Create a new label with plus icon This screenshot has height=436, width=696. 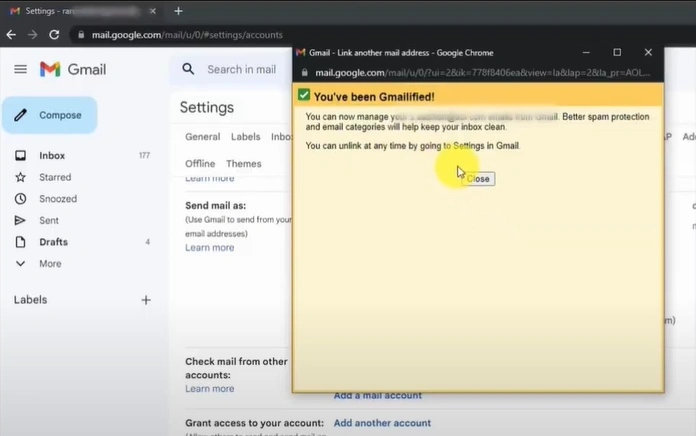(146, 300)
